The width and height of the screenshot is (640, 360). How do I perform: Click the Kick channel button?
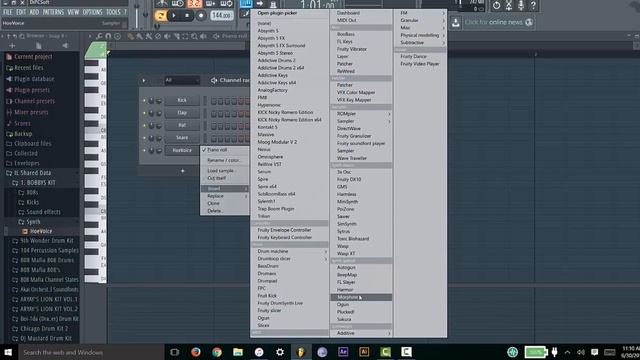(182, 100)
